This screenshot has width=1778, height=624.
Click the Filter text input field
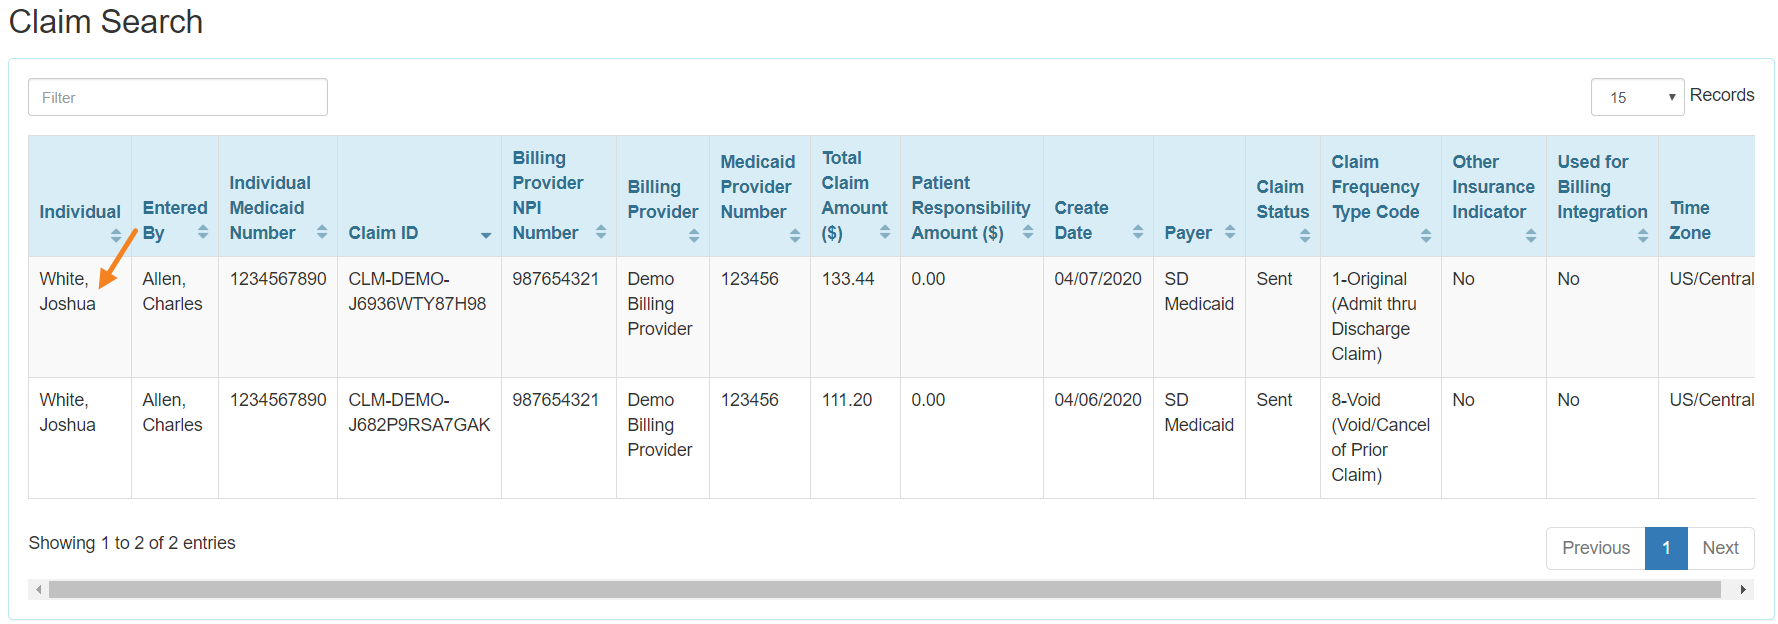(x=178, y=97)
